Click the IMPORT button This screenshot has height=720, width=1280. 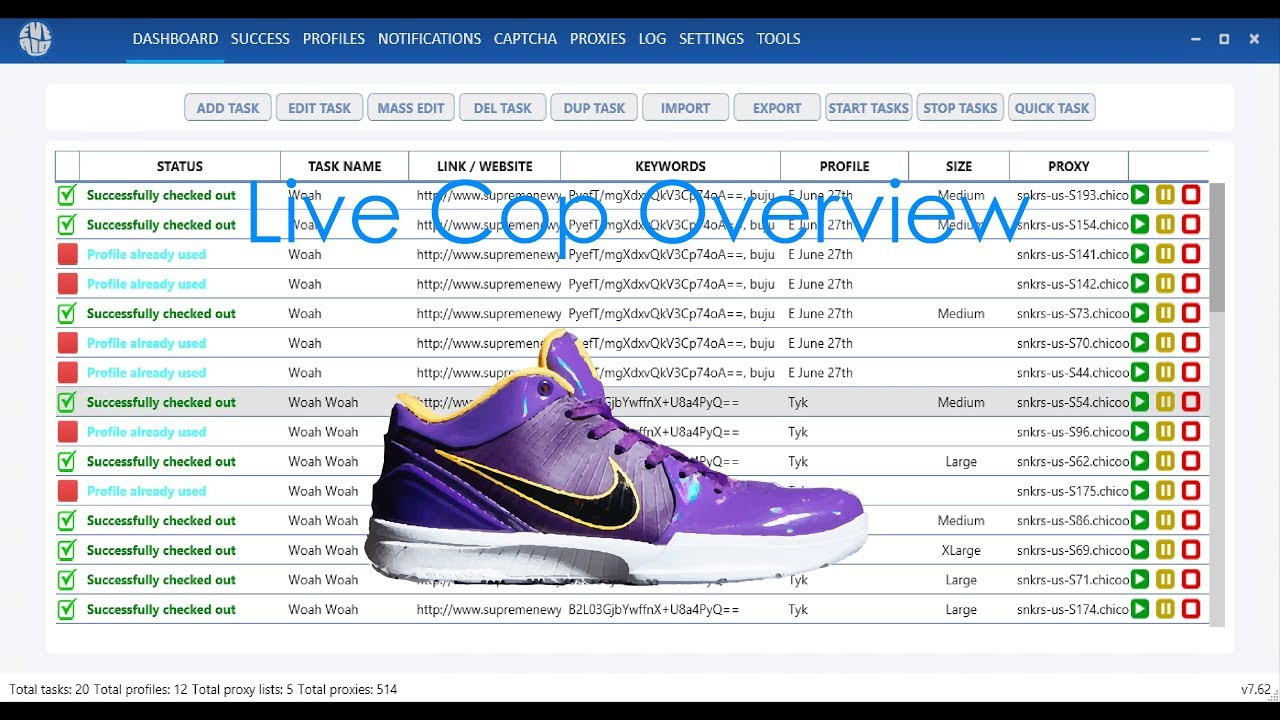(x=685, y=108)
